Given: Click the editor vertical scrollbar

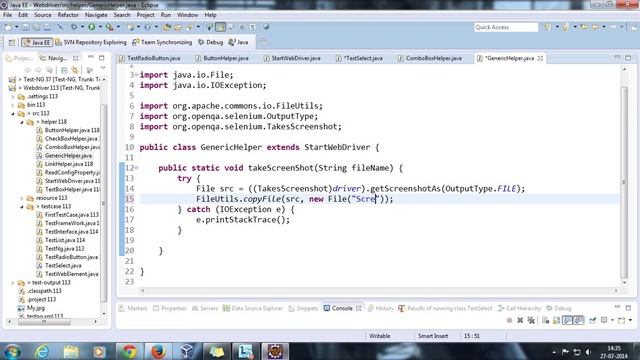Looking at the screenshot, I should pyautogui.click(x=624, y=182).
